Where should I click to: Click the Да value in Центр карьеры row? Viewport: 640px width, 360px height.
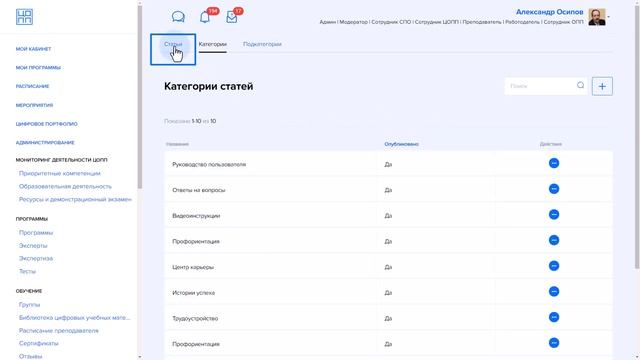(388, 267)
